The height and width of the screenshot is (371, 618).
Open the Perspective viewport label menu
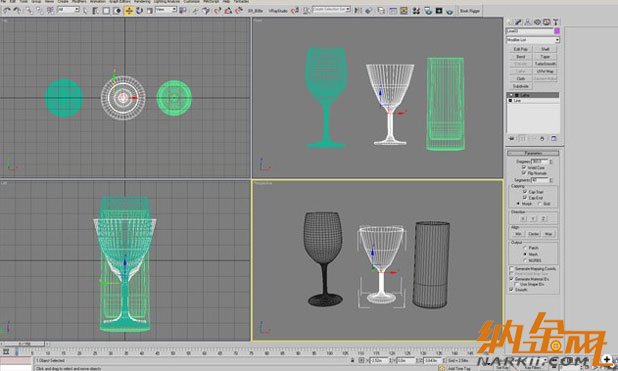point(263,183)
